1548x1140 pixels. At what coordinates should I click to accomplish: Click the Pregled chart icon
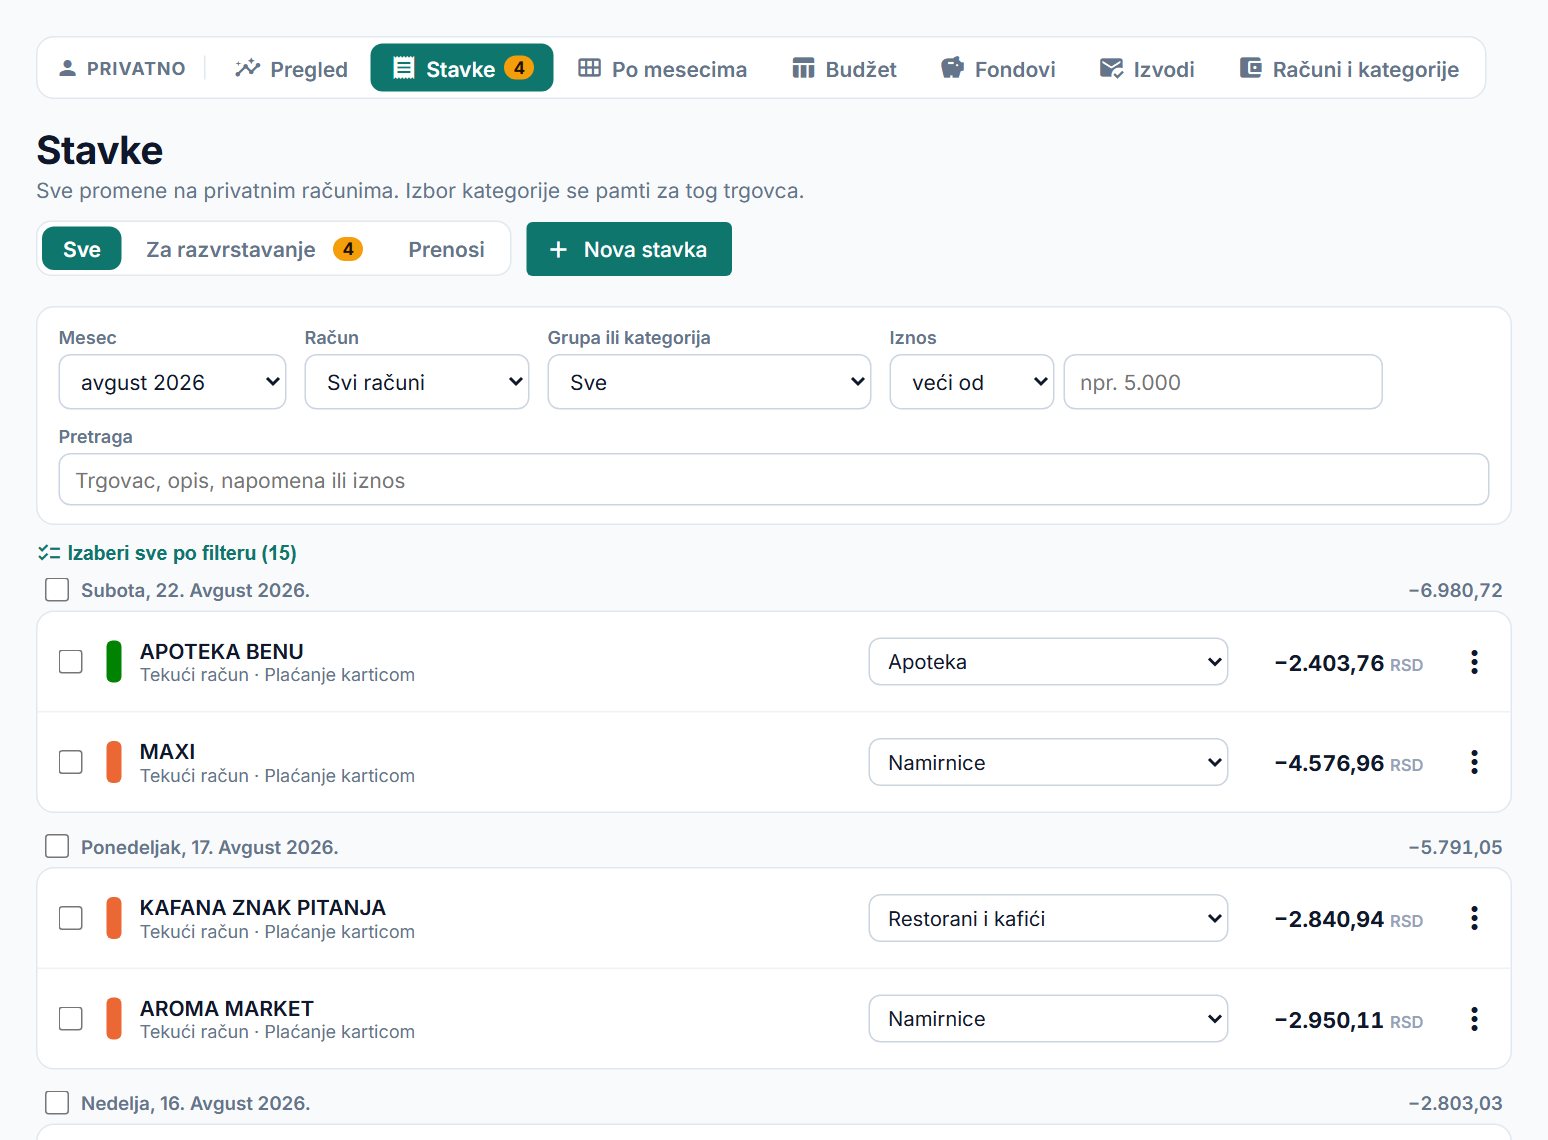[x=247, y=68]
